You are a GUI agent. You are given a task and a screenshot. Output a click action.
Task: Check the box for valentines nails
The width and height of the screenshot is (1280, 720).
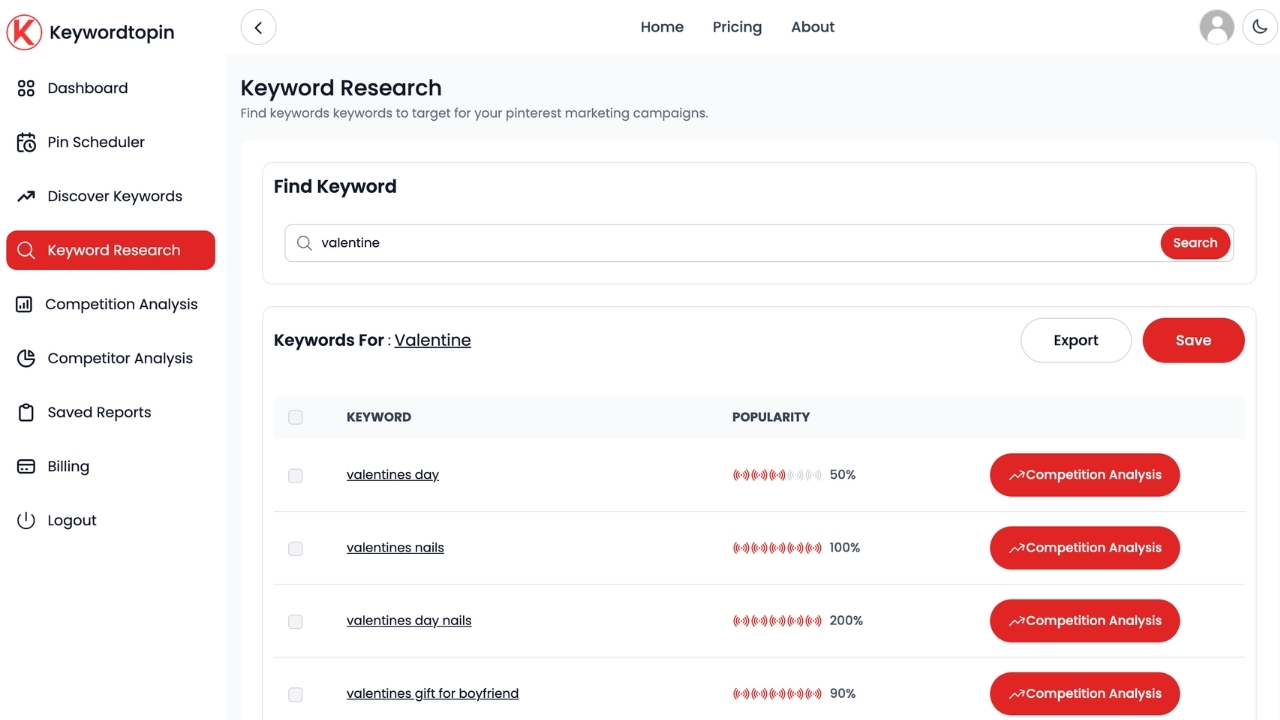click(x=295, y=549)
